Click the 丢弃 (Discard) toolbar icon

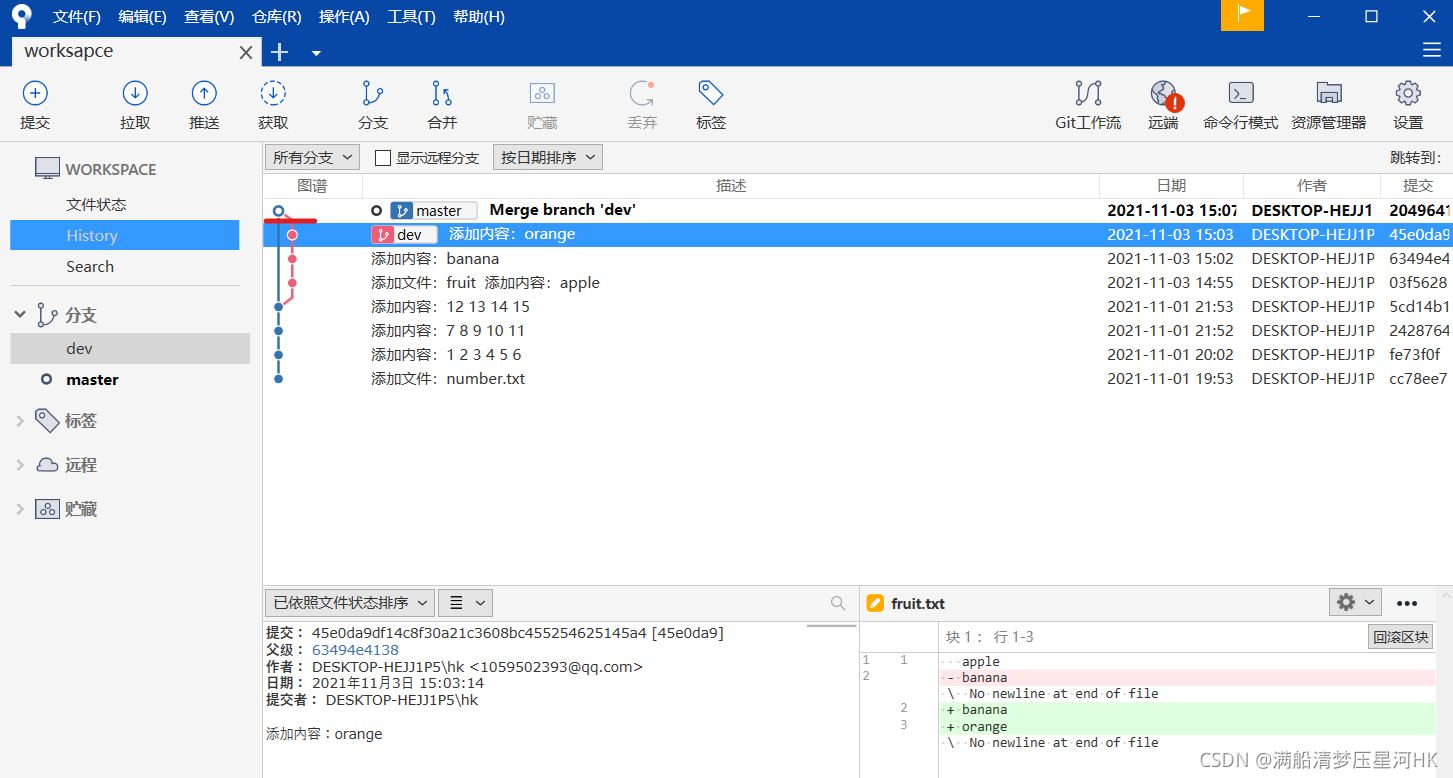tap(642, 94)
